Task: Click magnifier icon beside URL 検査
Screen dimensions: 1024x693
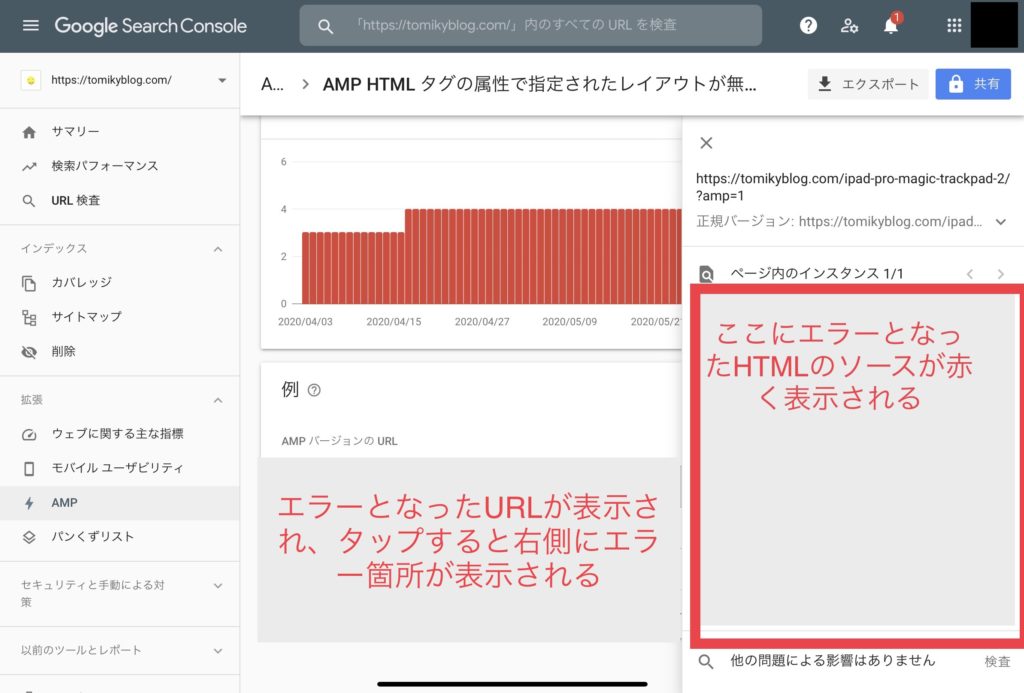Action: tap(29, 201)
